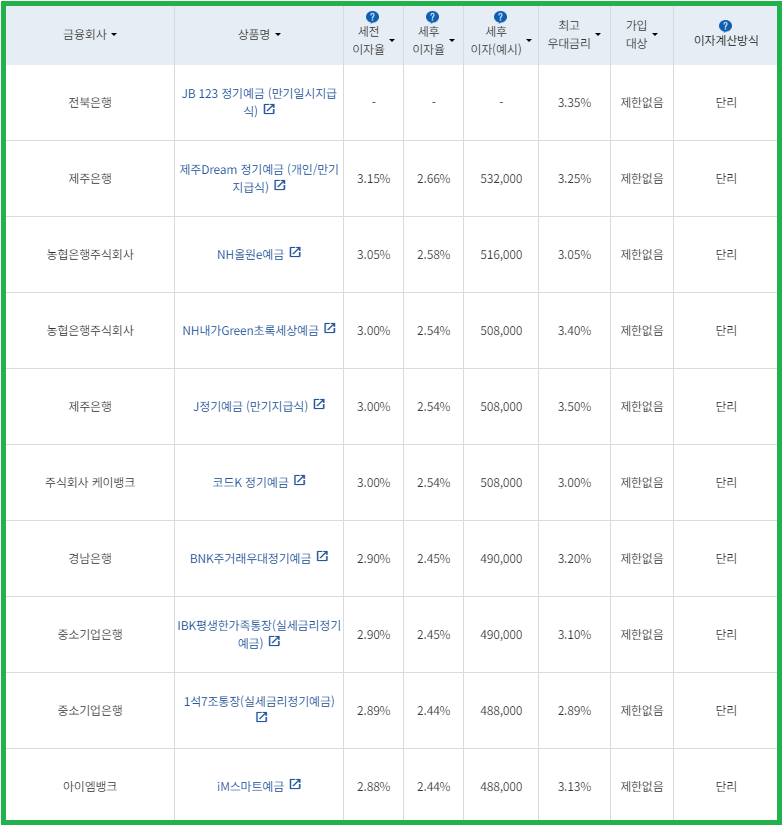Click the 경남은행 company cell
The width and height of the screenshot is (782, 825).
(90, 558)
